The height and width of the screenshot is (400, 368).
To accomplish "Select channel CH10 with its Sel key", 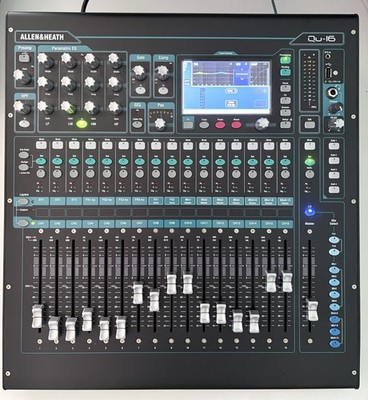I will [x=188, y=162].
